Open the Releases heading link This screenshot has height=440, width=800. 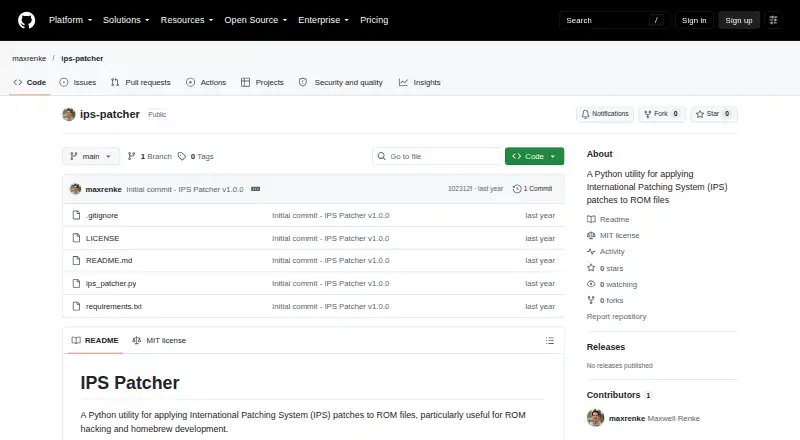point(606,347)
